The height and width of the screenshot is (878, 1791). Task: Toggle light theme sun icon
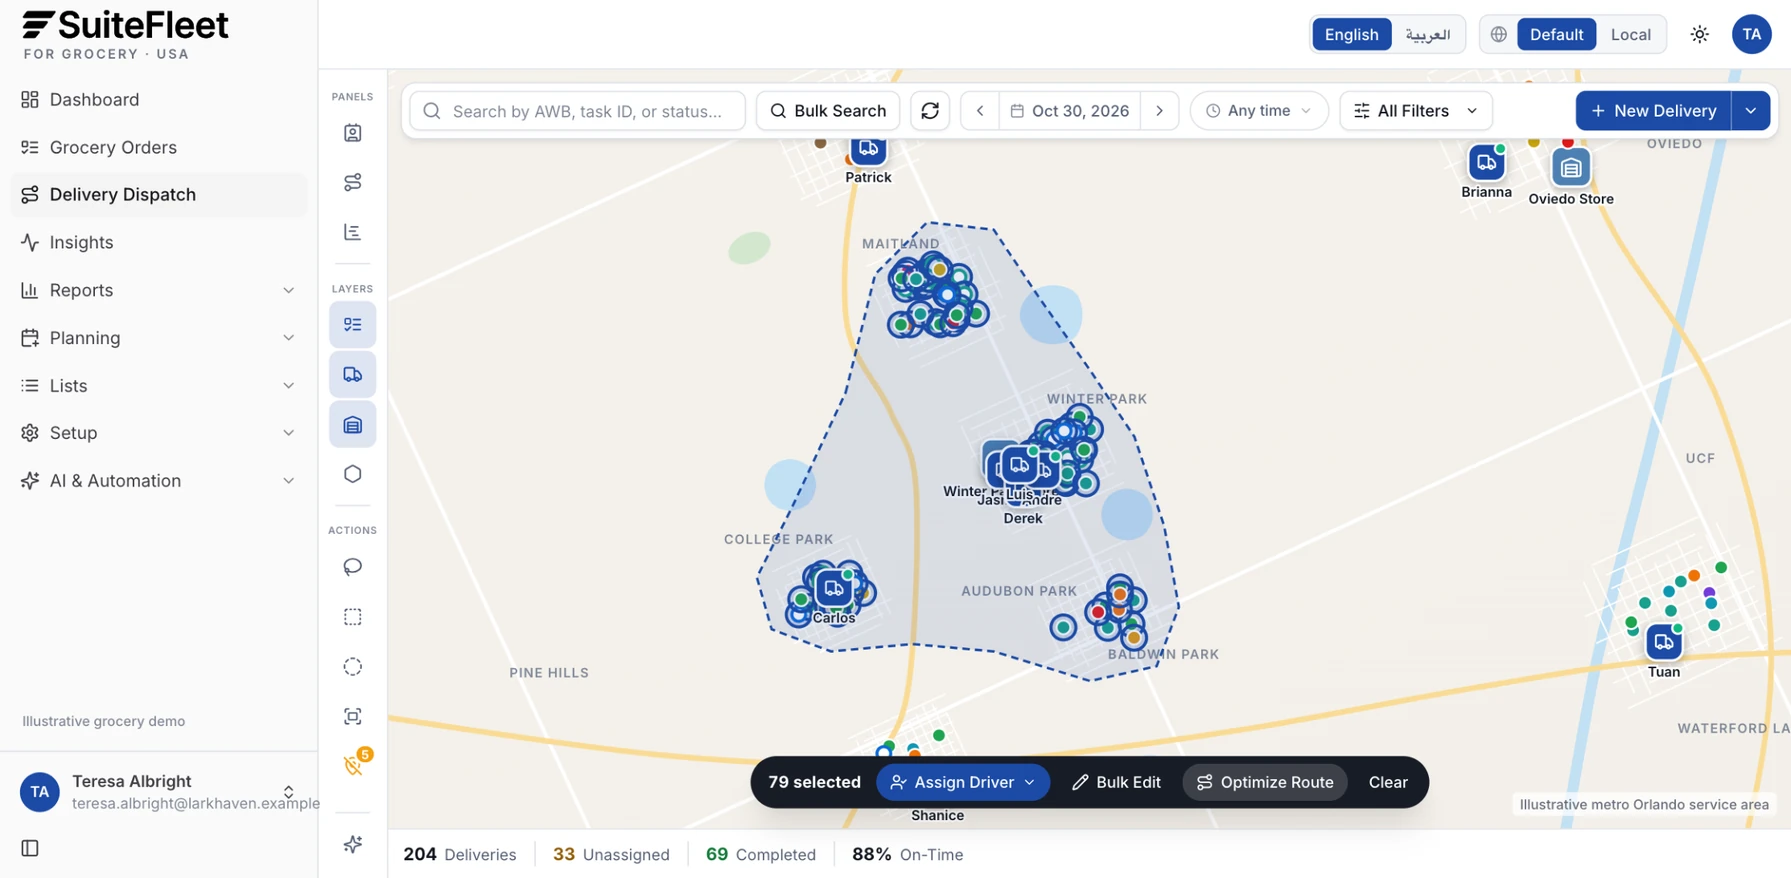(1699, 34)
